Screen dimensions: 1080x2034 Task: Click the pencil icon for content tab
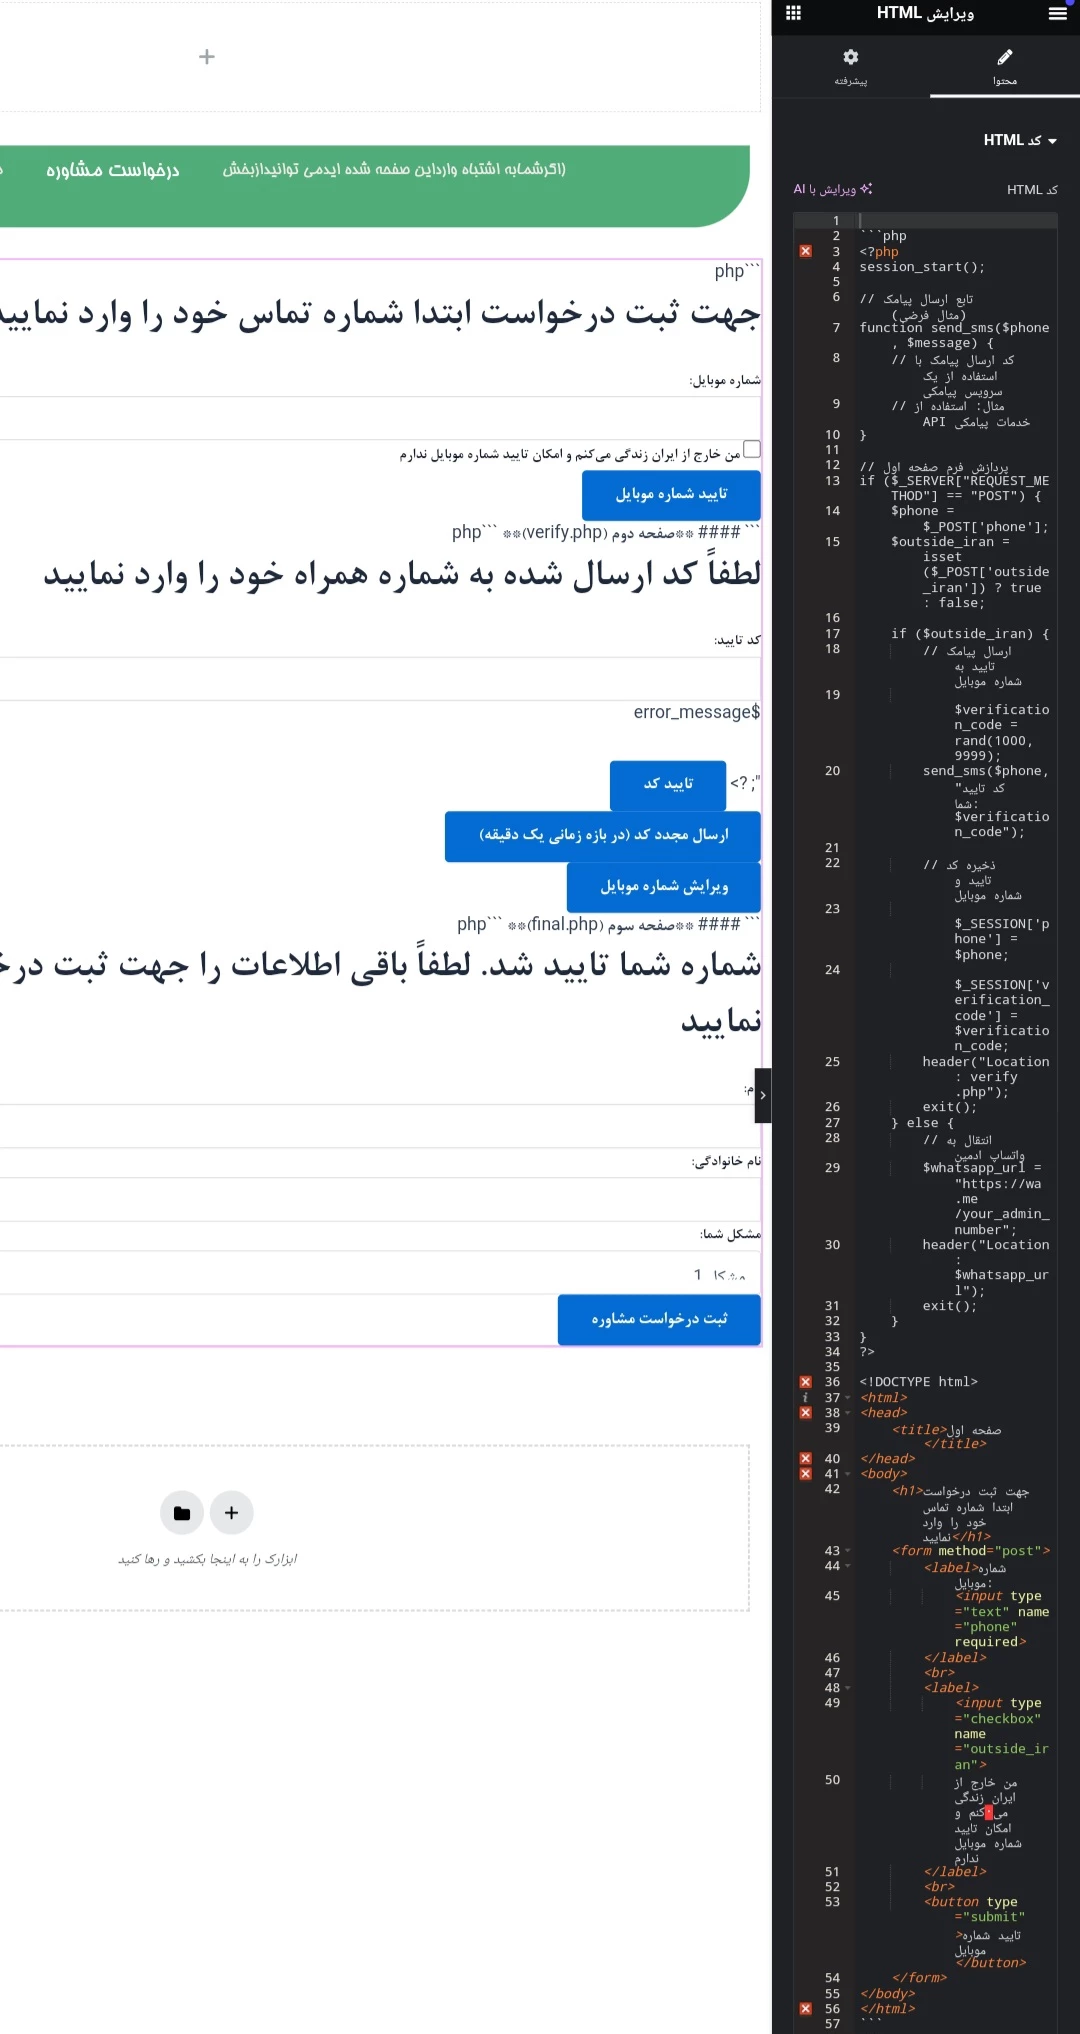[1004, 57]
